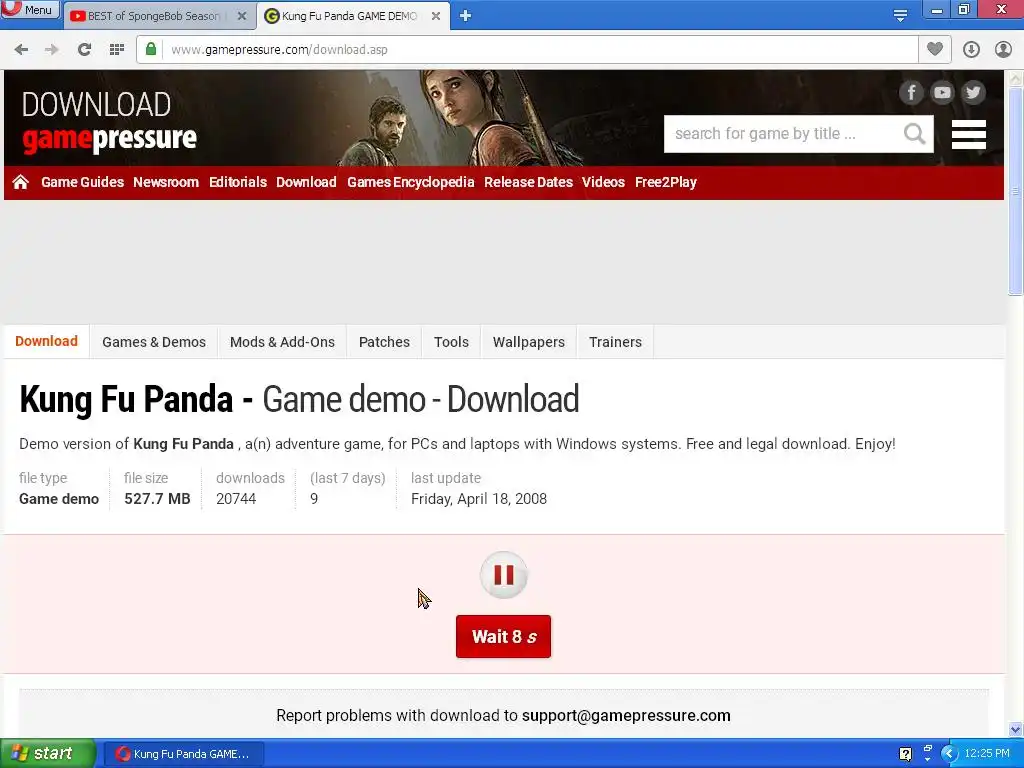The image size is (1024, 768).
Task: Click the Friday, April 18, 2008 date
Action: coord(479,499)
